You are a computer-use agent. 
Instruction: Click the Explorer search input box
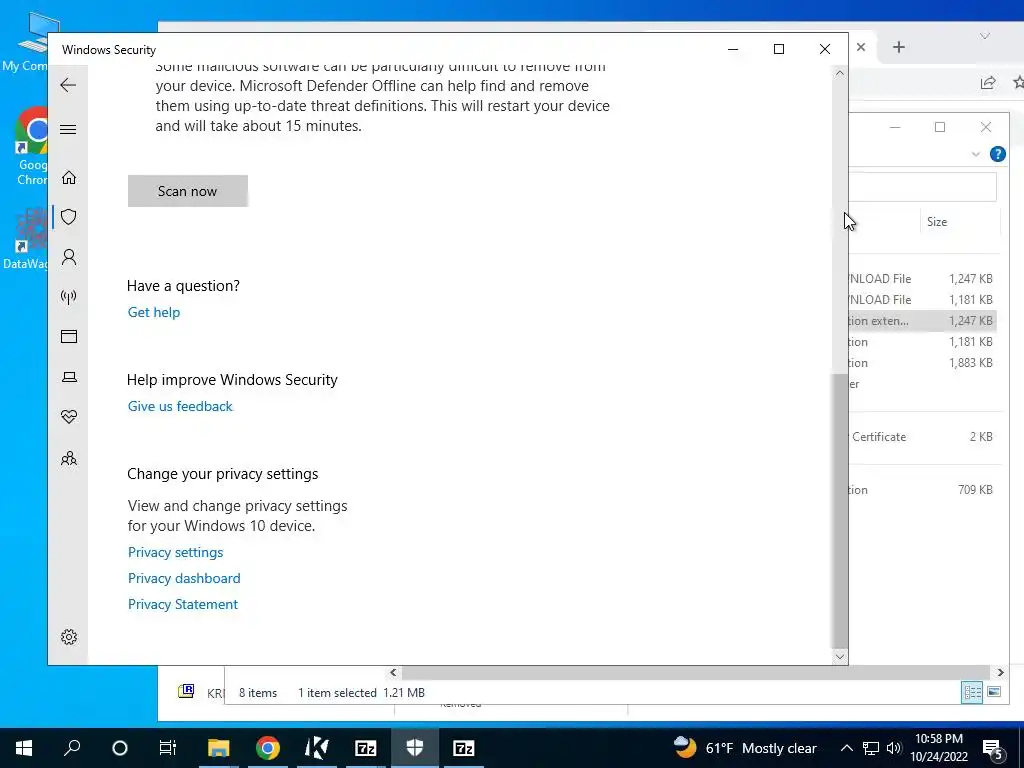tap(922, 187)
